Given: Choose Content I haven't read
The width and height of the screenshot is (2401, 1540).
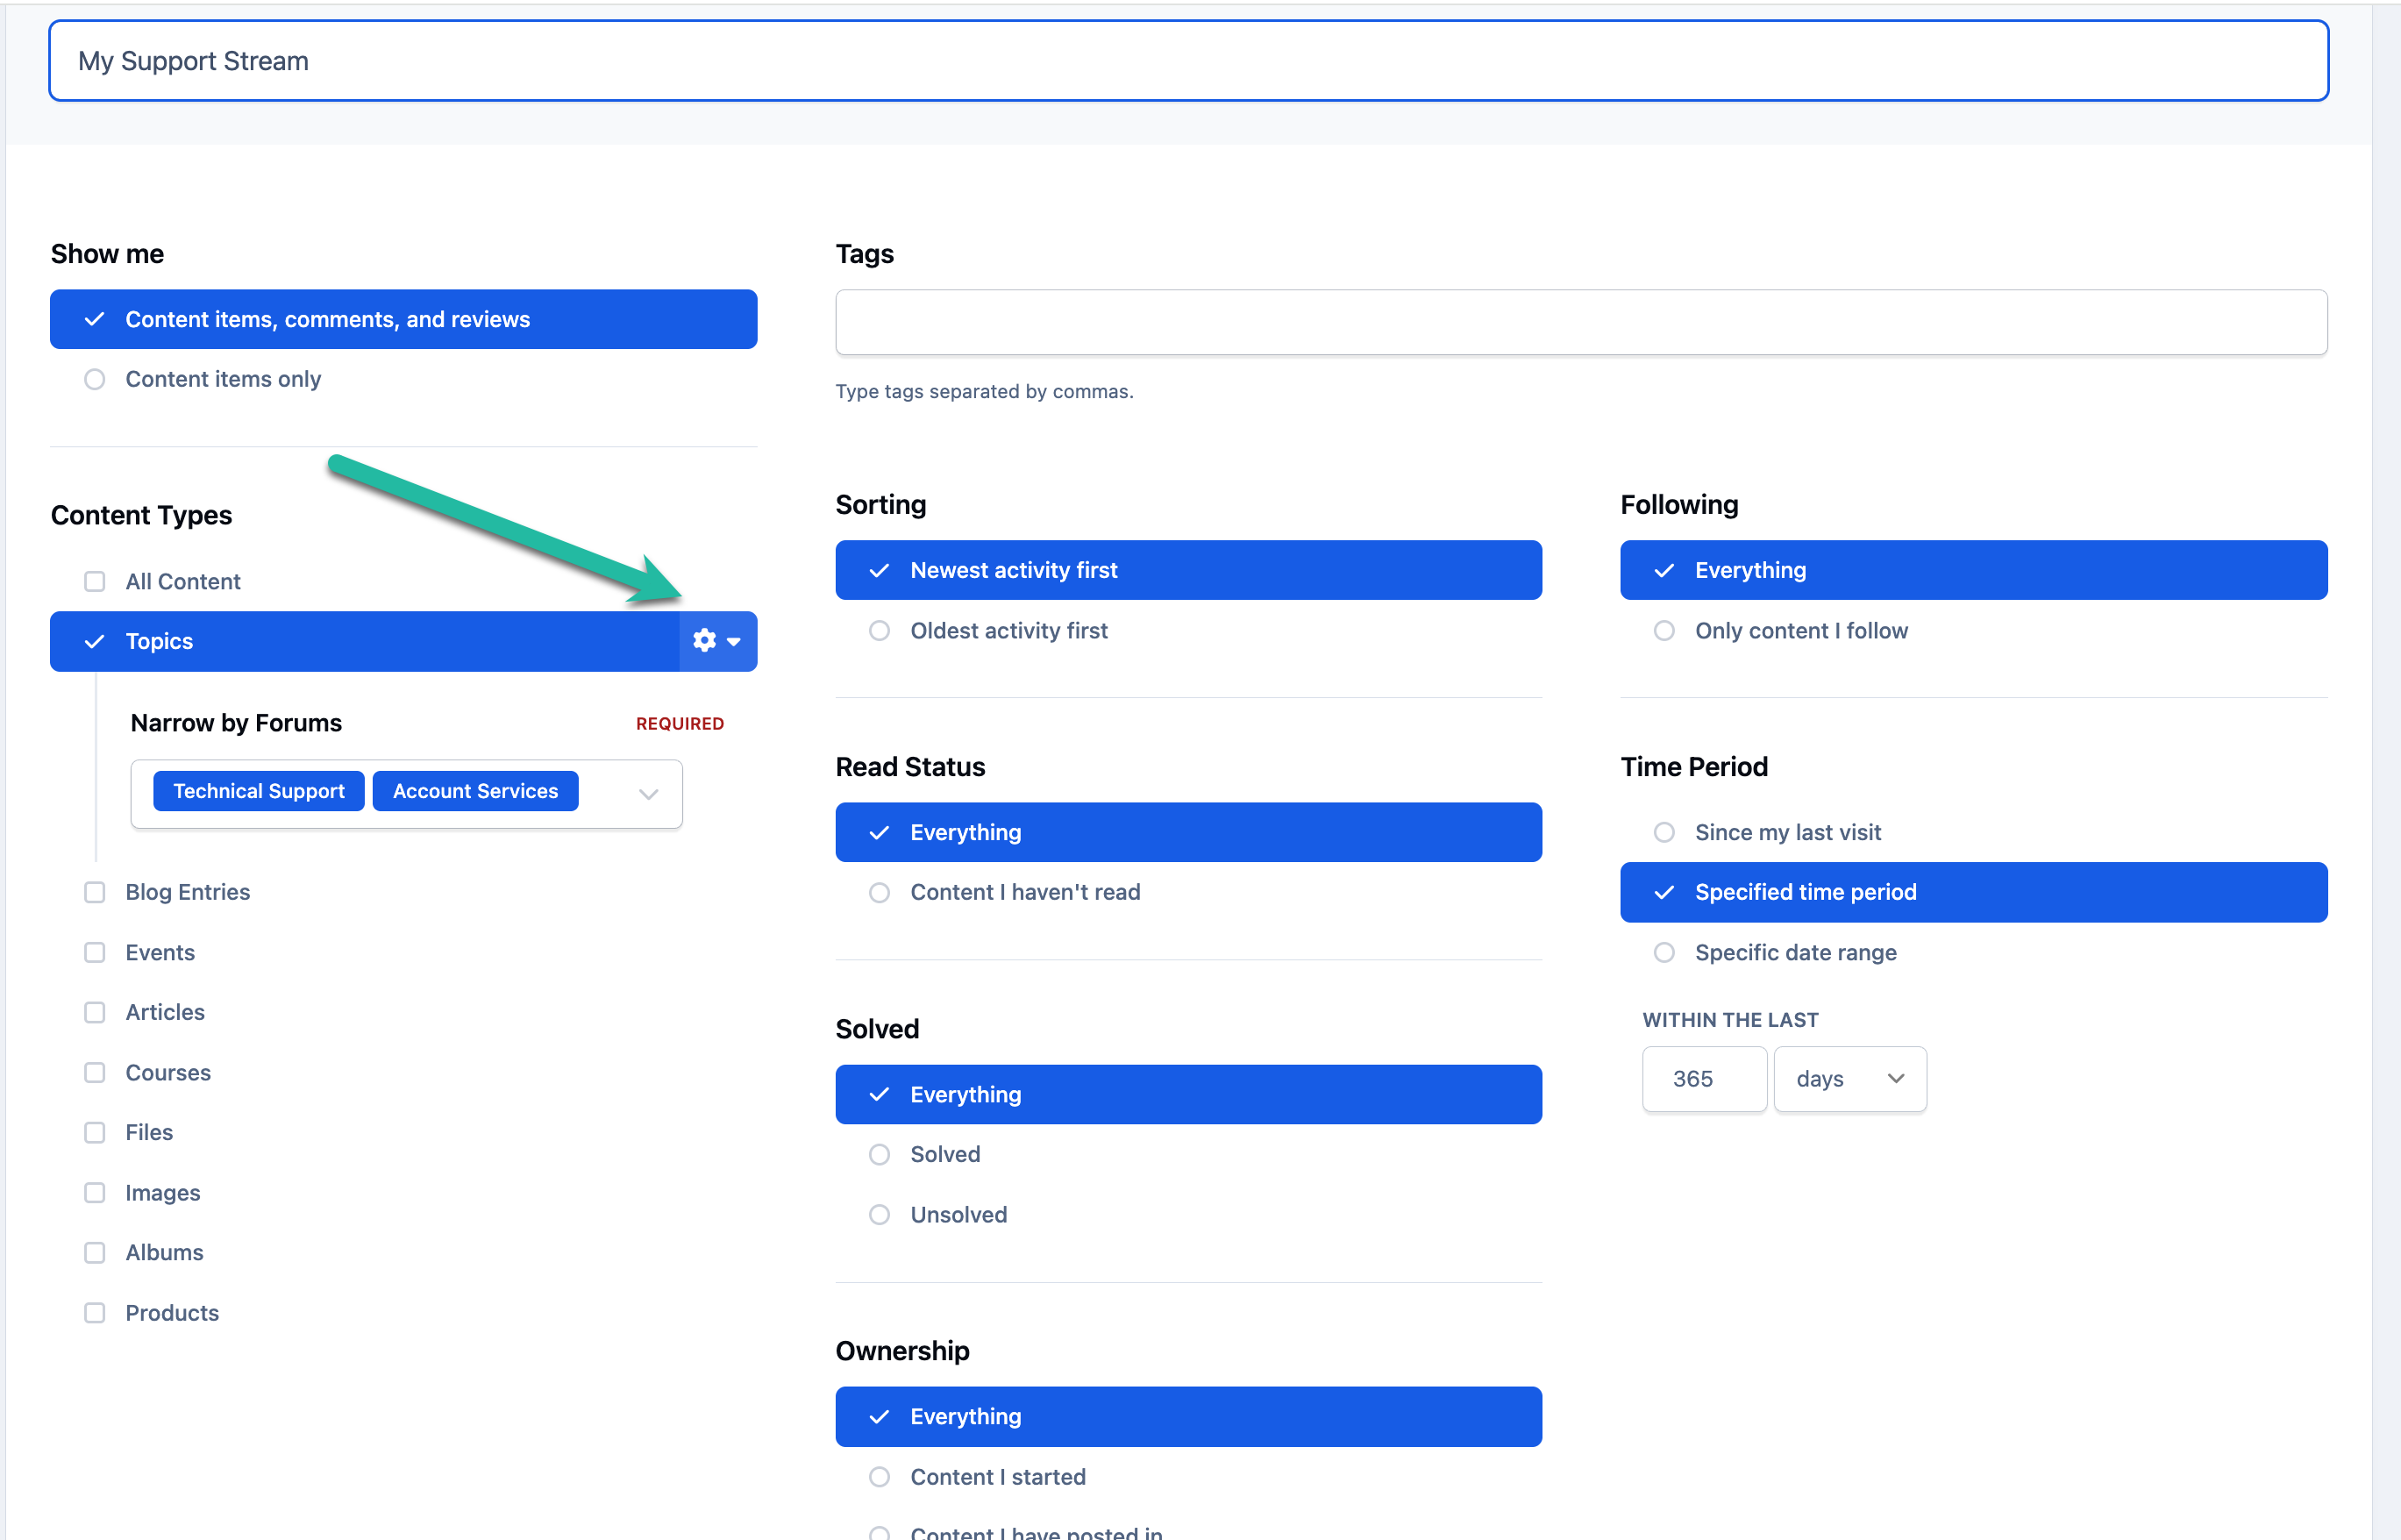Looking at the screenshot, I should click(879, 892).
